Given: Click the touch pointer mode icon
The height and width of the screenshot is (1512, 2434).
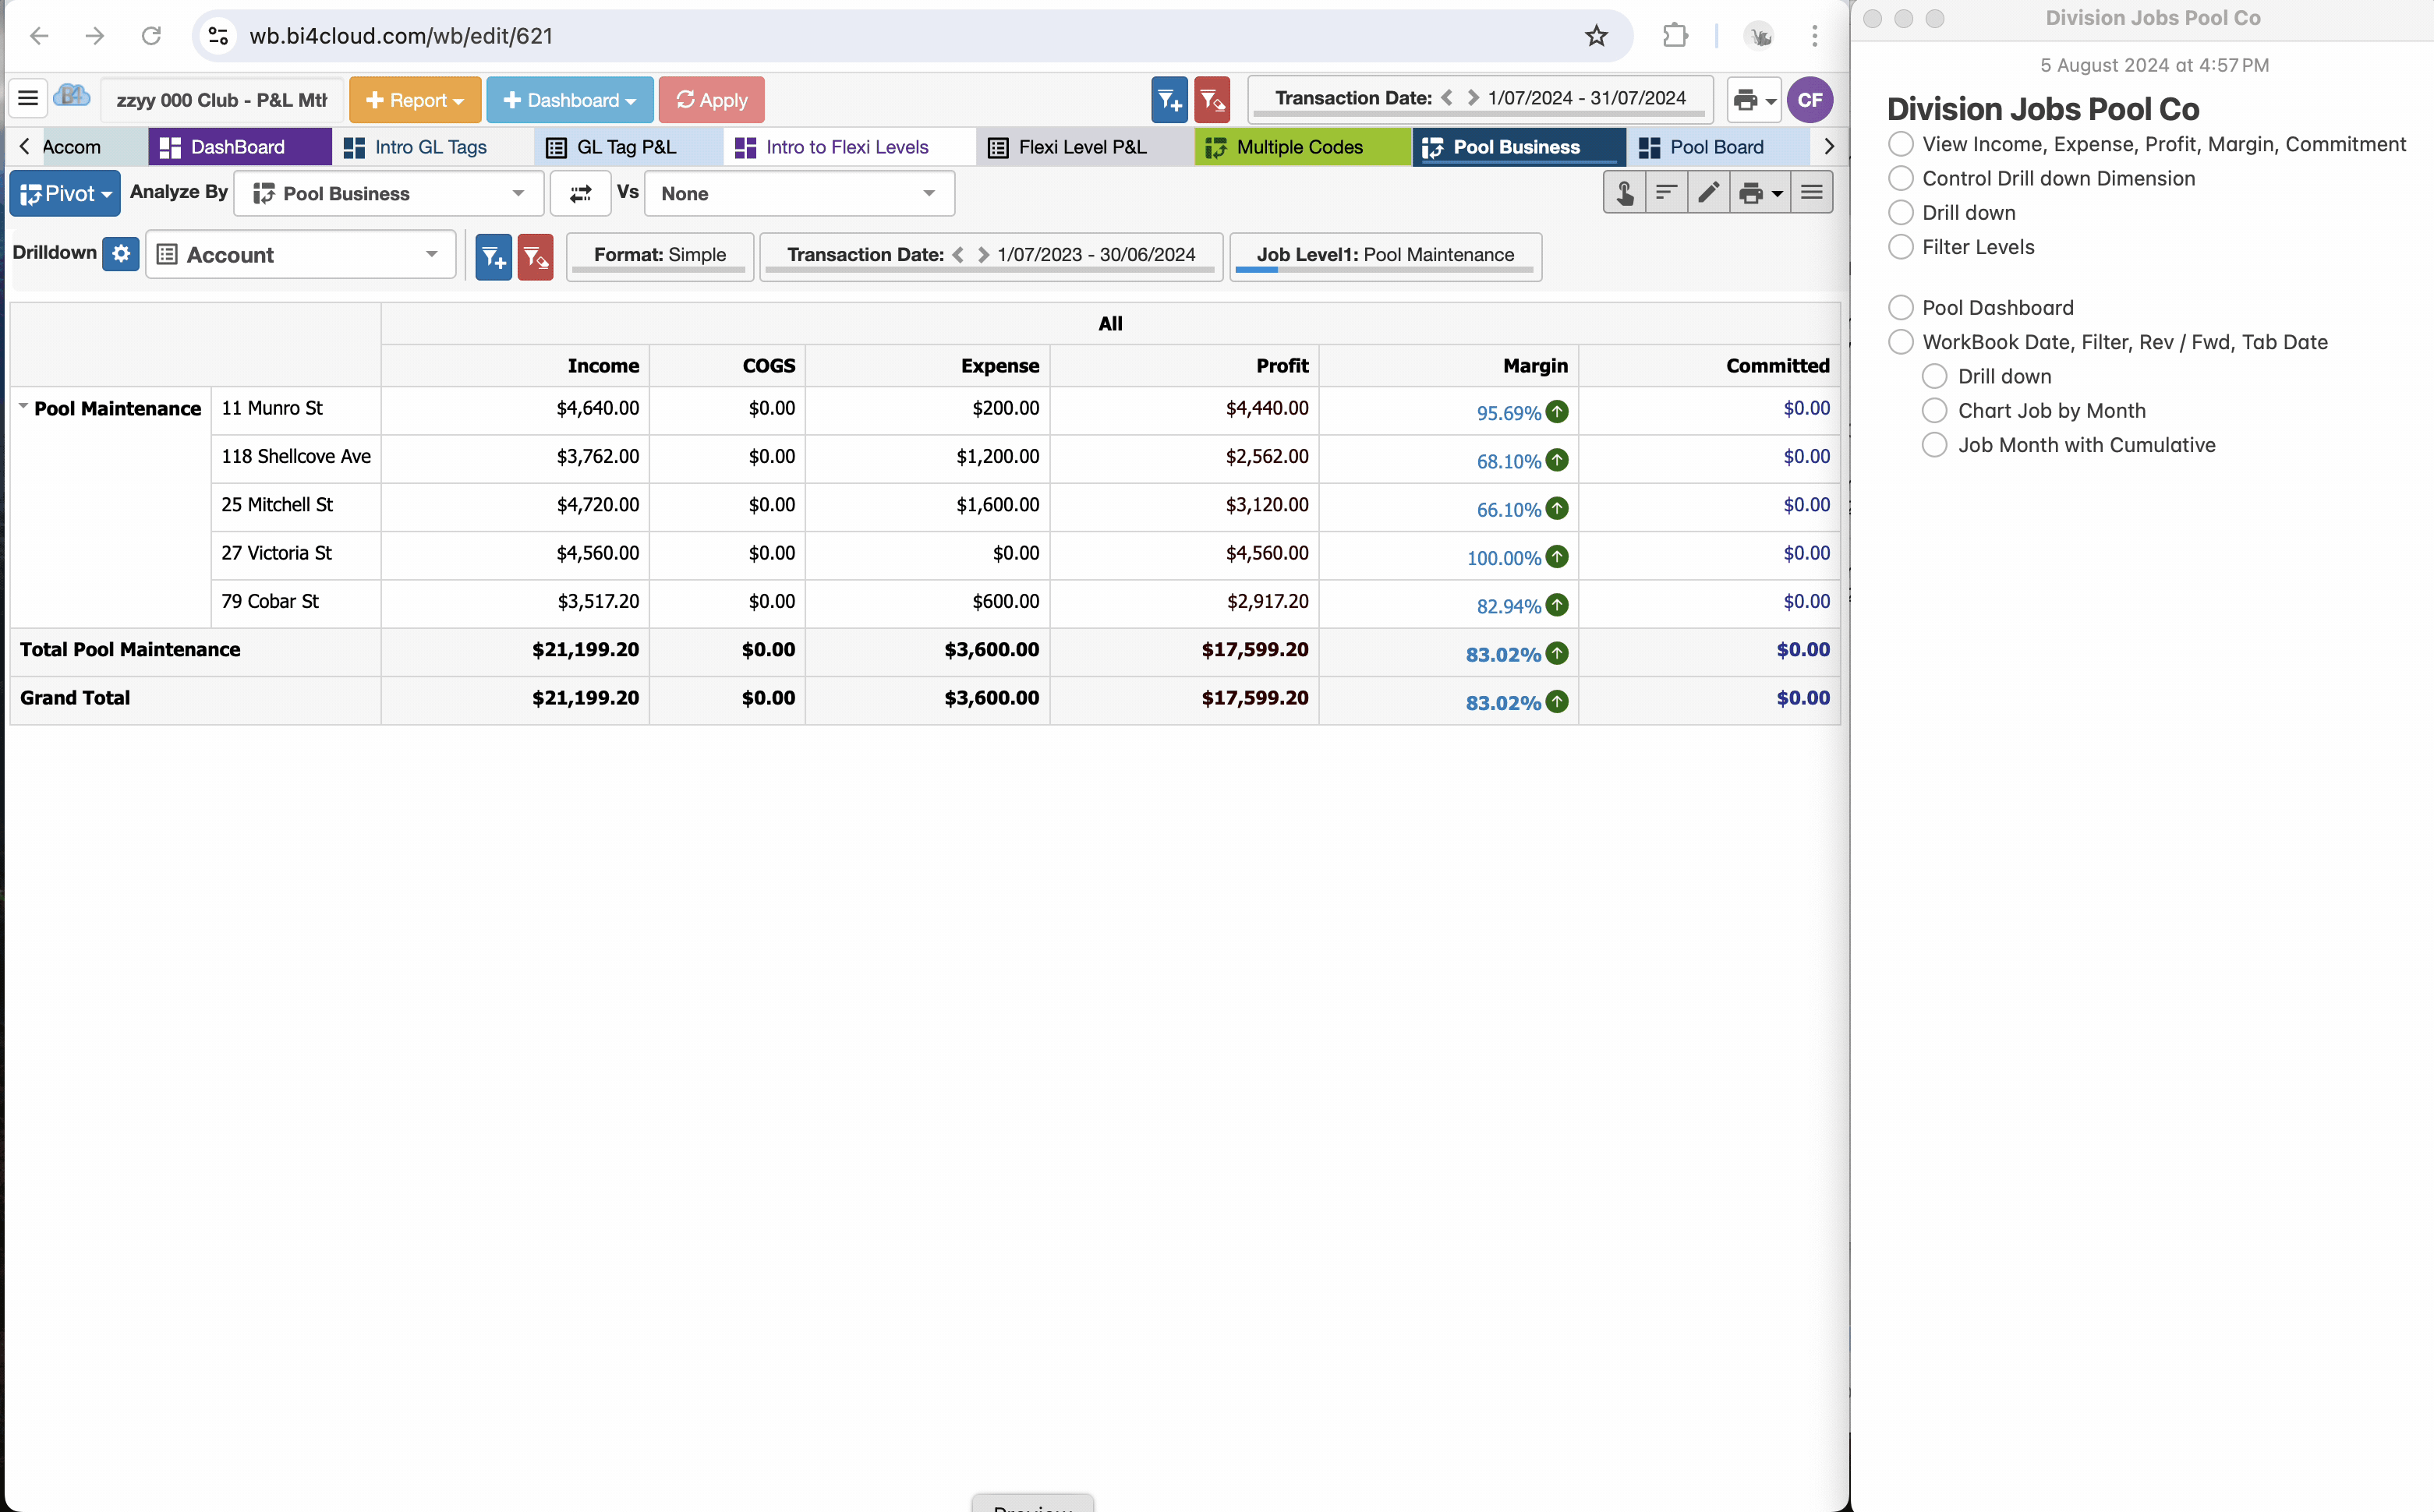Looking at the screenshot, I should coord(1625,192).
